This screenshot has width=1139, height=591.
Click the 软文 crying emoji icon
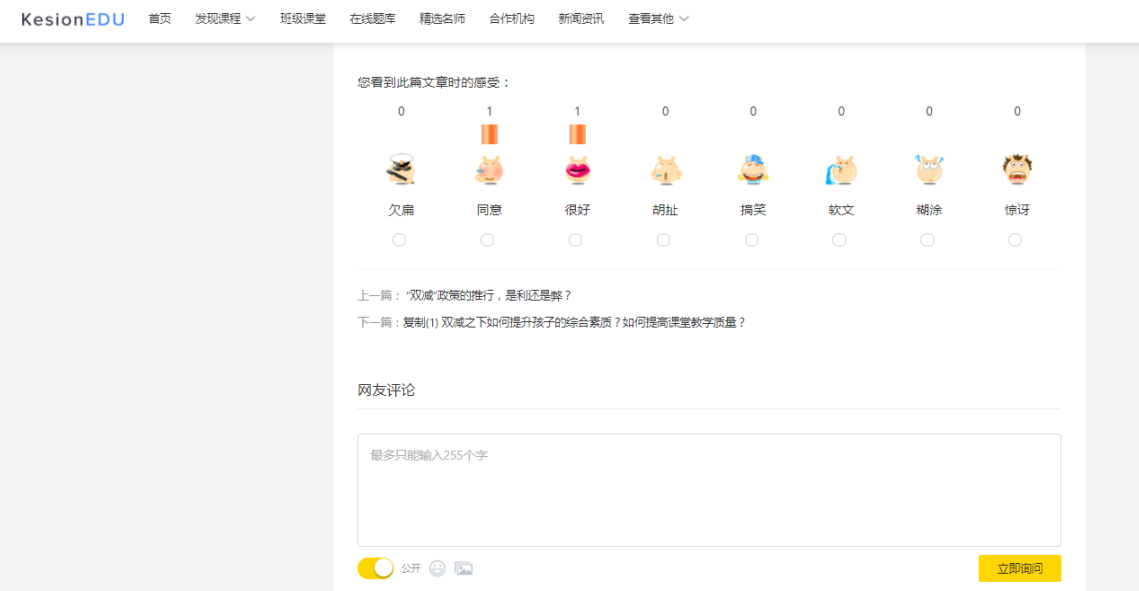[x=840, y=170]
